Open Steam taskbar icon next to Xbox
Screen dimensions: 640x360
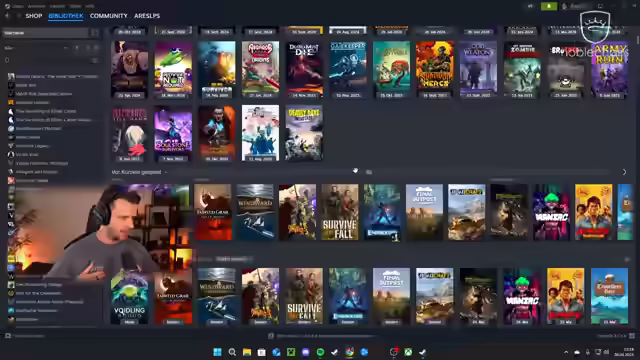pos(422,352)
